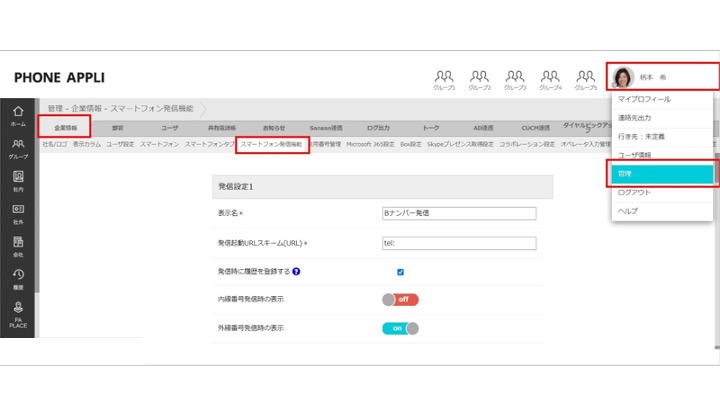This screenshot has width=720, height=405.
Task: Select the Sansan連携 tab
Action: click(x=326, y=128)
